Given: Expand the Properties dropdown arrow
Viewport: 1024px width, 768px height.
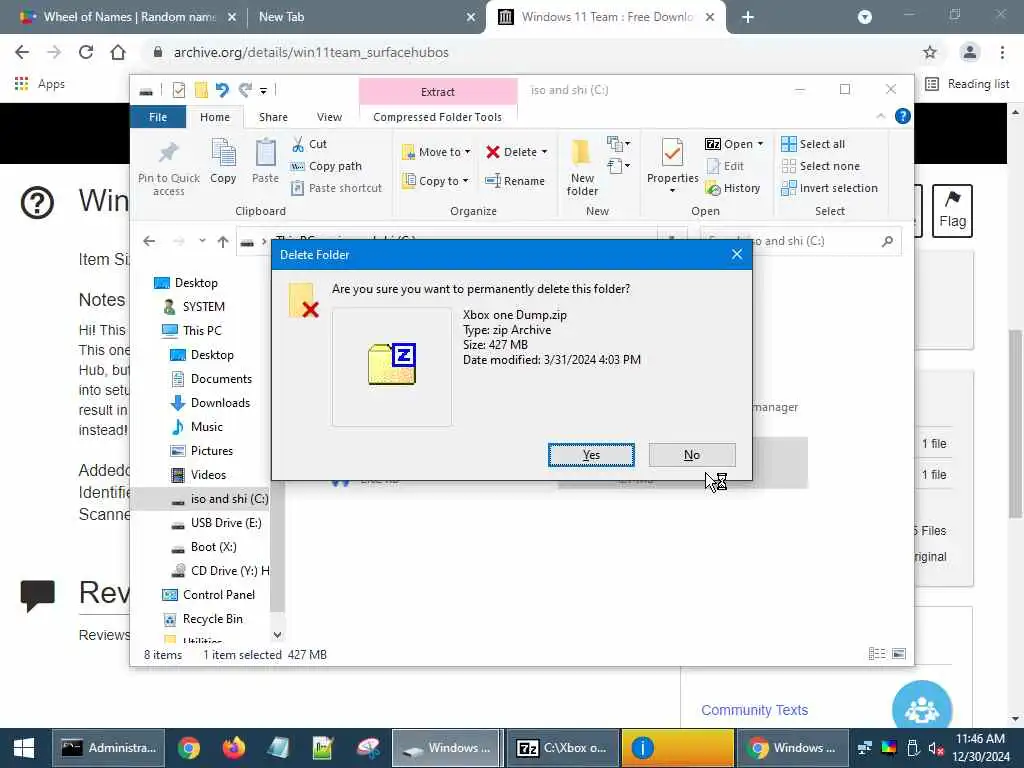Looking at the screenshot, I should coord(673,191).
